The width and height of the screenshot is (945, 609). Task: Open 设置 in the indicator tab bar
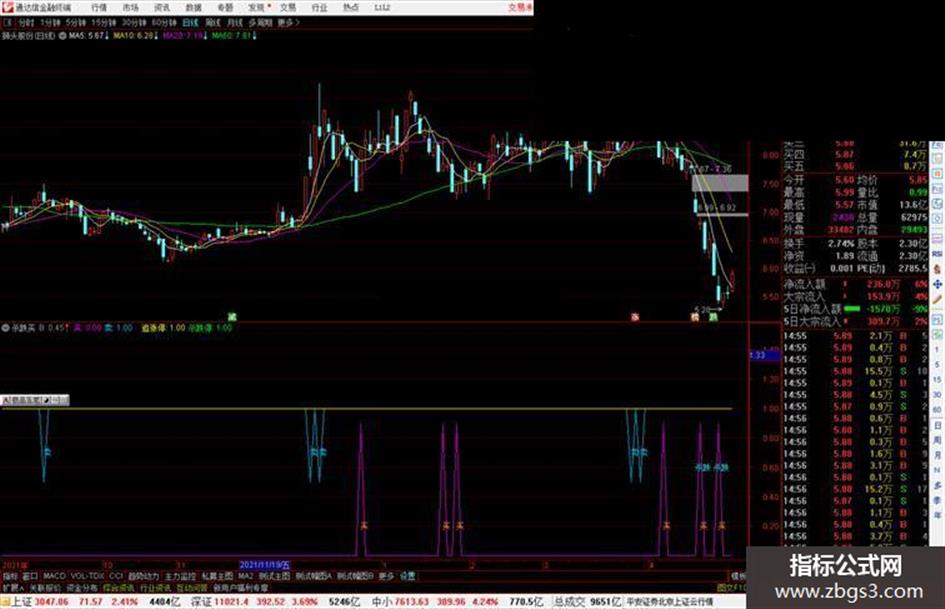click(408, 576)
